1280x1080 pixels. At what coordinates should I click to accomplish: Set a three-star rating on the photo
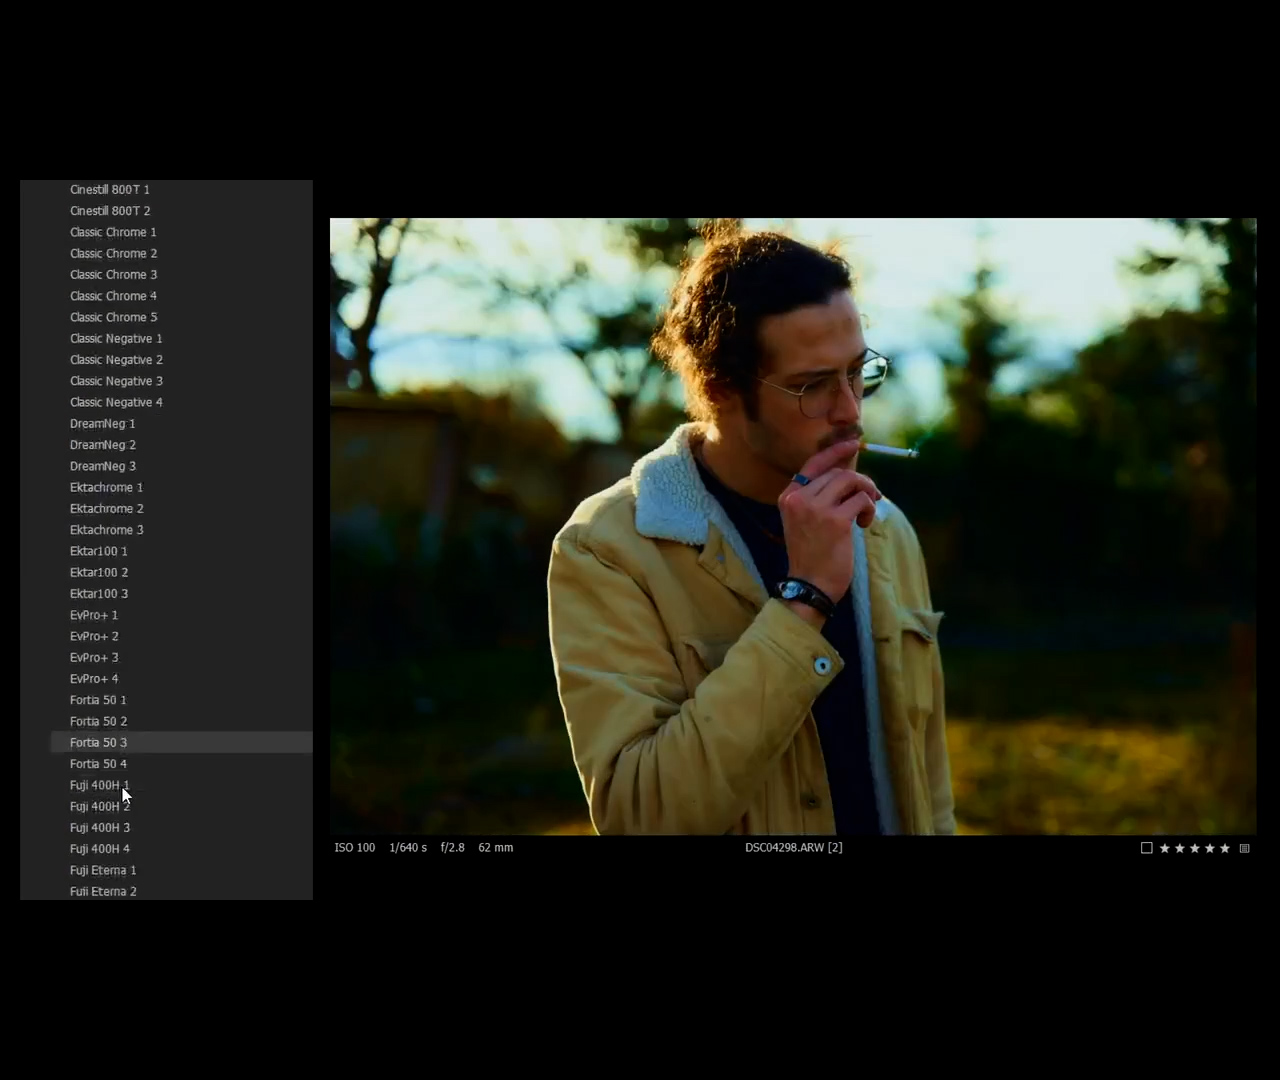(1194, 847)
